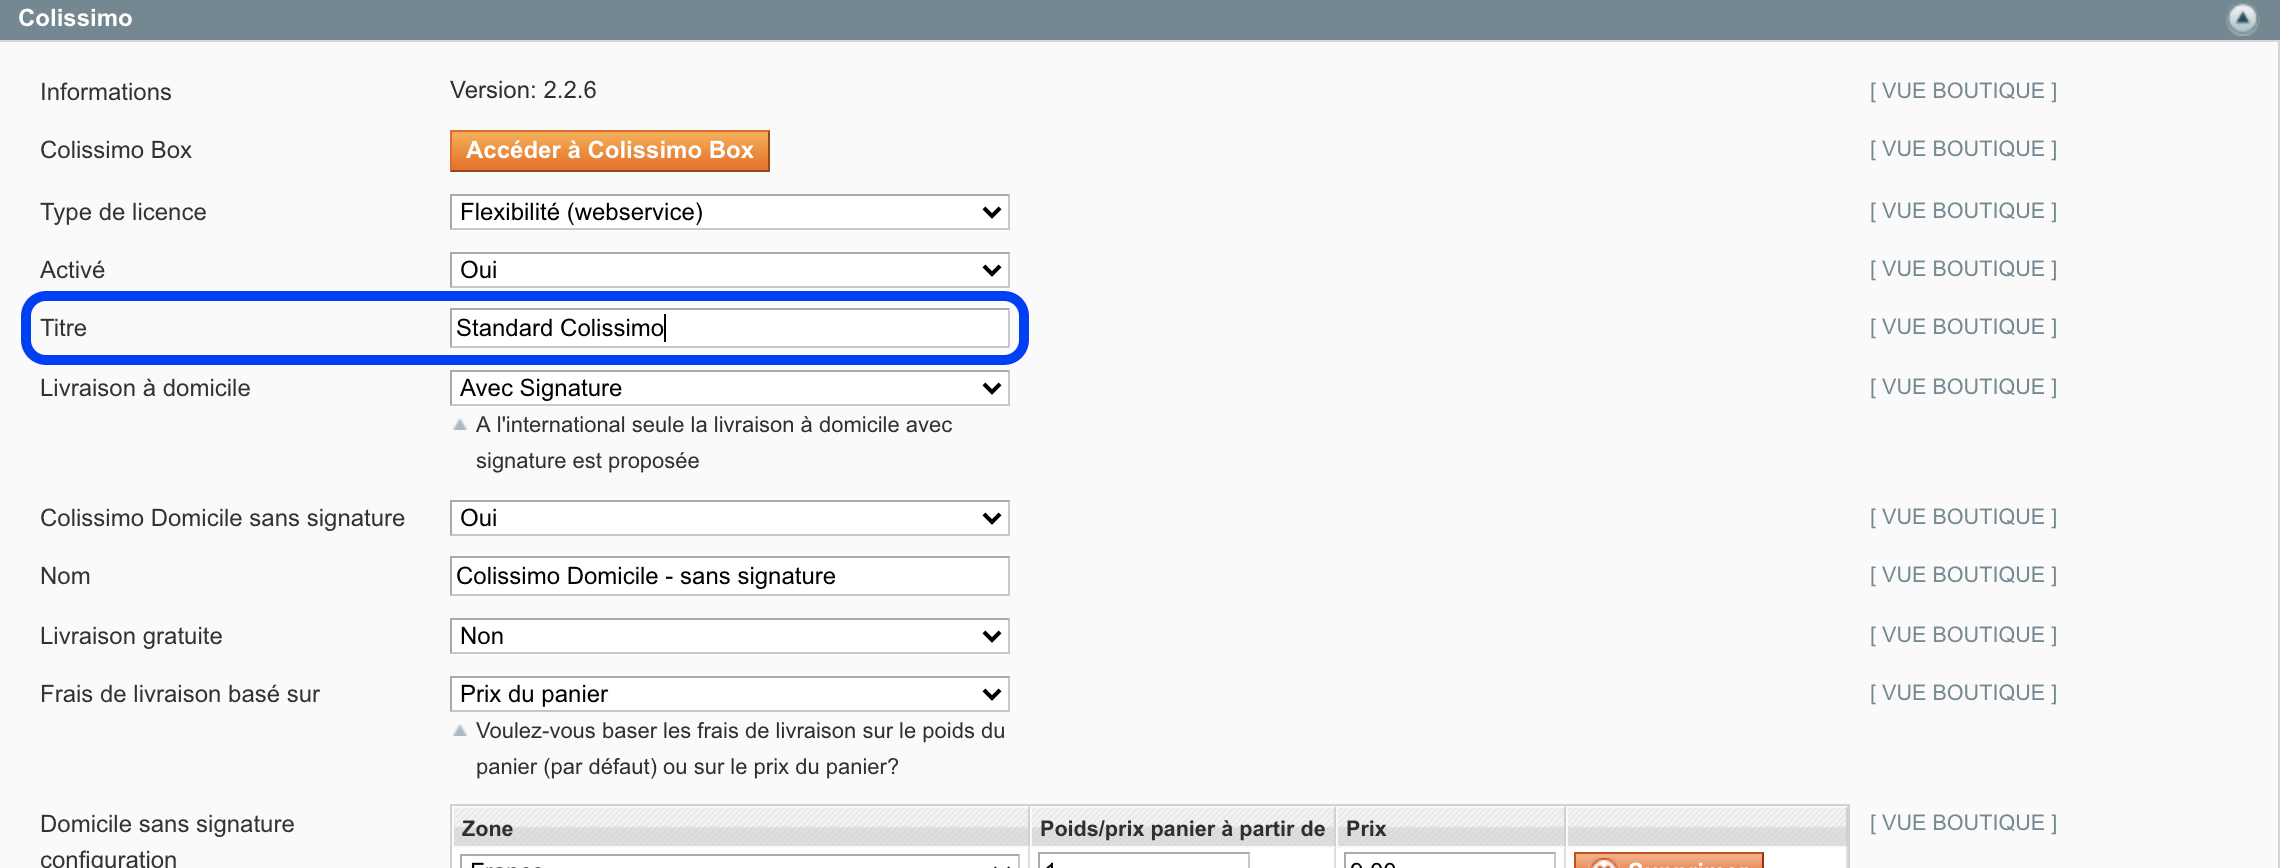Screen dimensions: 2284x868
Task: Open Colissimo Domicile sans signature dropdown
Action: pos(729,518)
